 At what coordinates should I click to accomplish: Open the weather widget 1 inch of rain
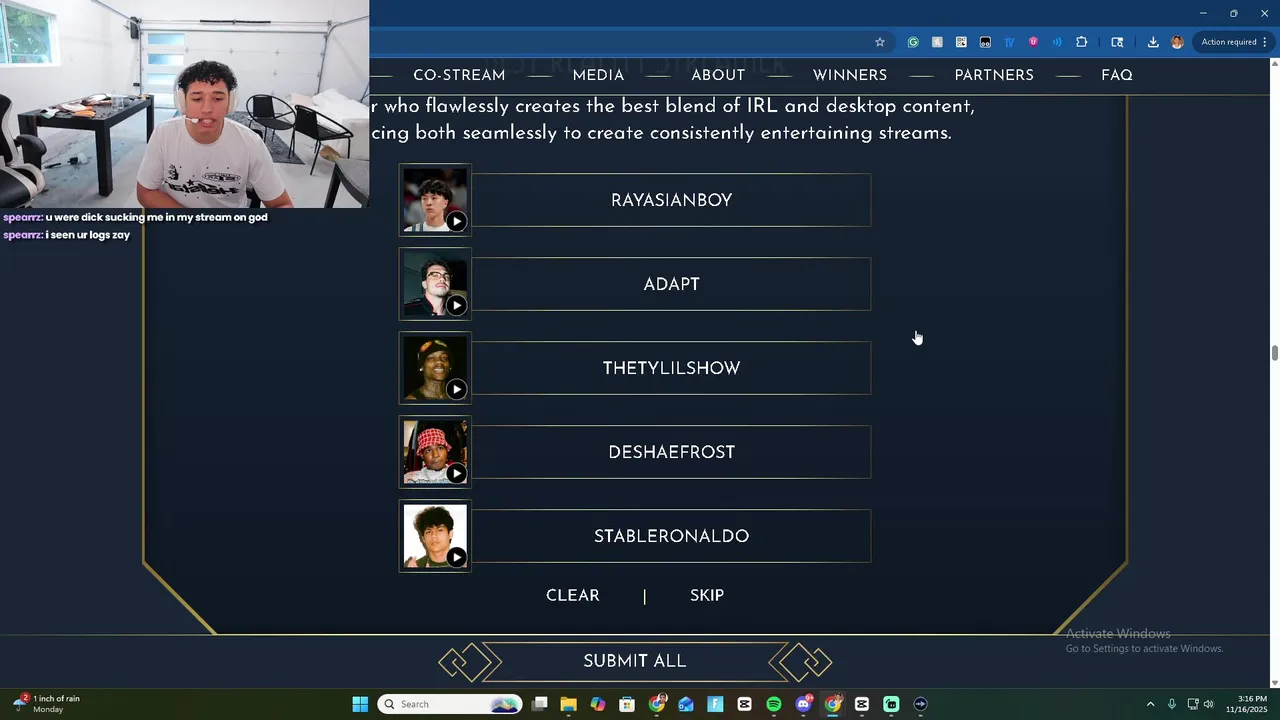pos(47,704)
